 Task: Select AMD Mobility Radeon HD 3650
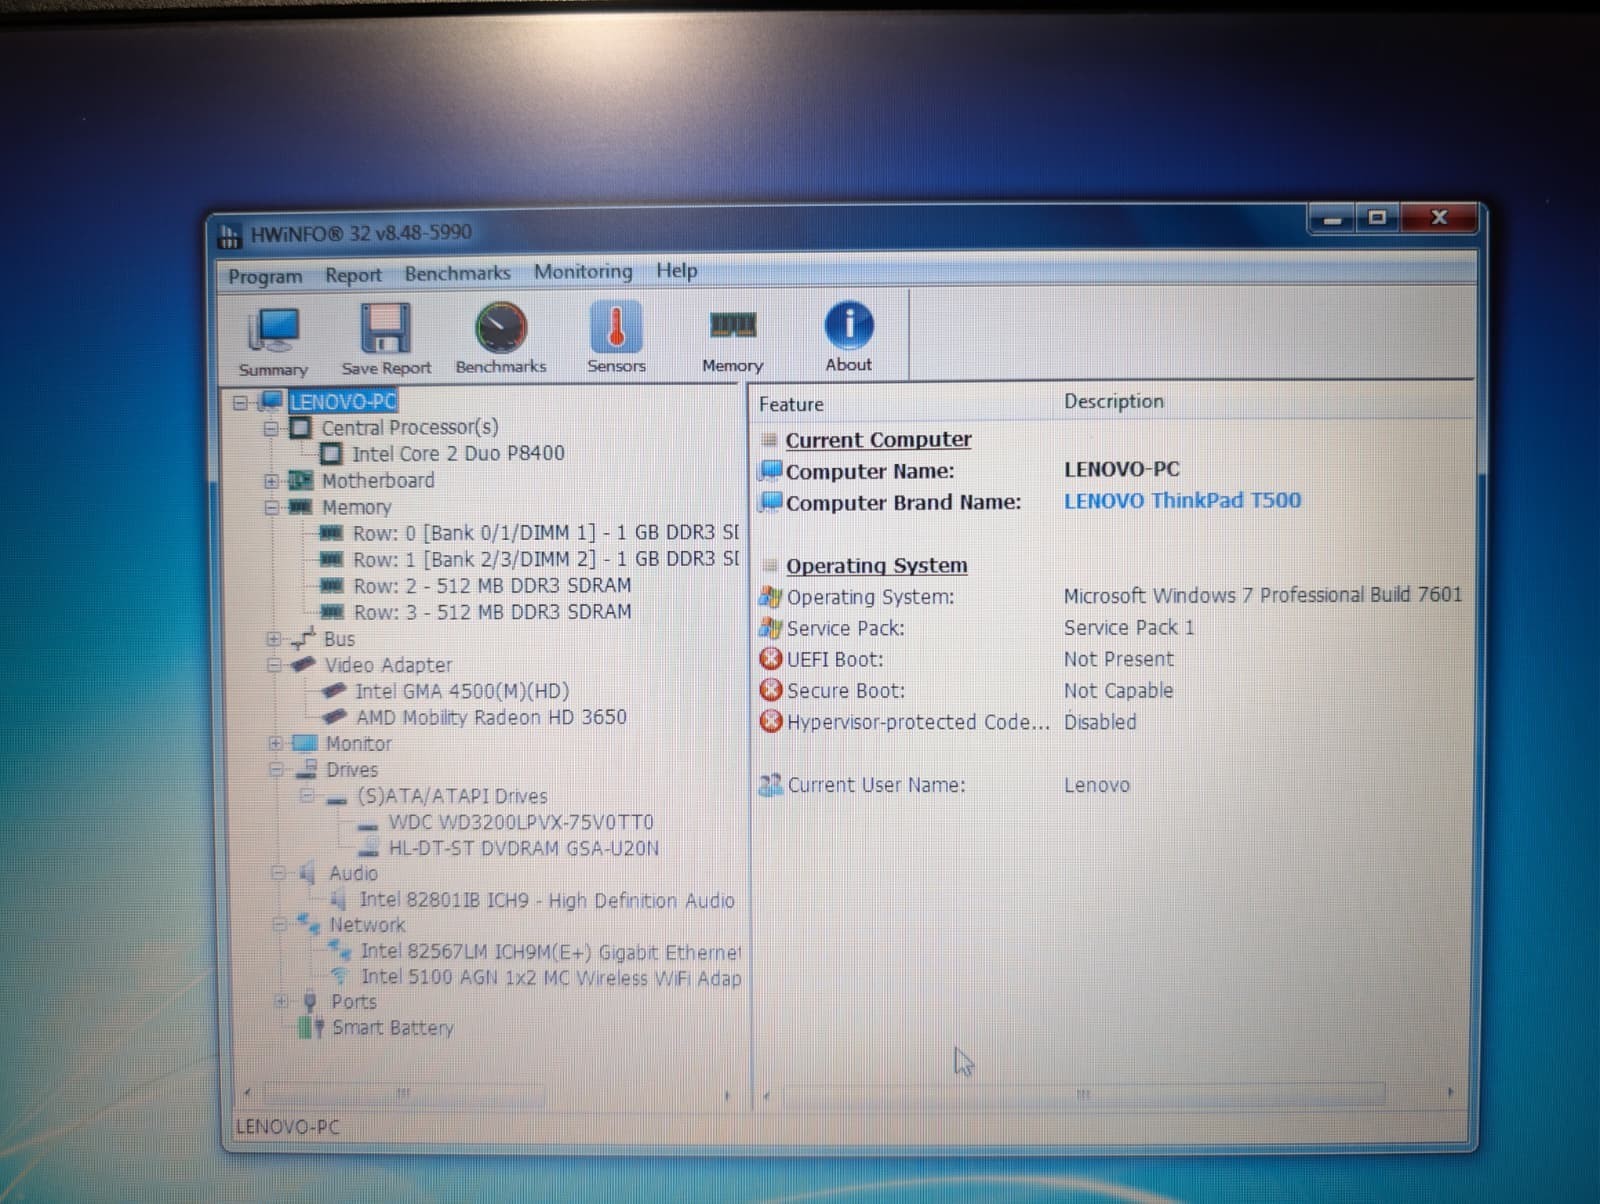491,717
